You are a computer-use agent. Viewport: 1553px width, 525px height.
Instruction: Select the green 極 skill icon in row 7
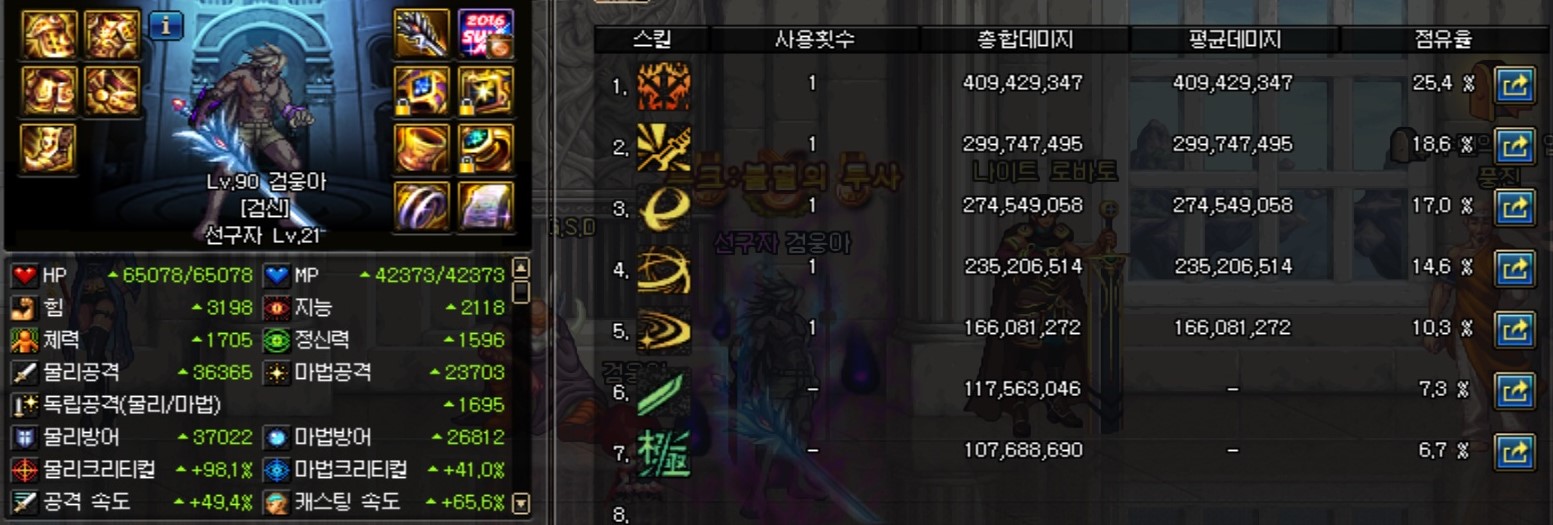click(664, 452)
